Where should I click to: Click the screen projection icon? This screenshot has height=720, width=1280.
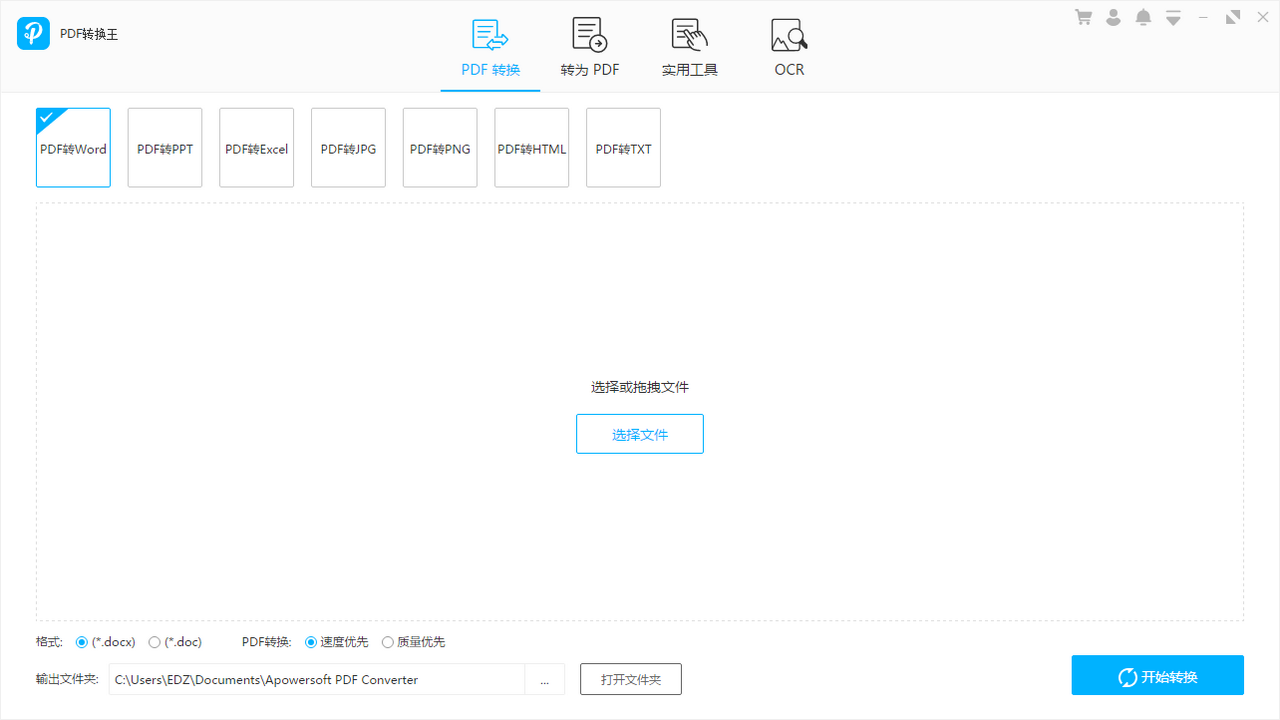click(1232, 17)
